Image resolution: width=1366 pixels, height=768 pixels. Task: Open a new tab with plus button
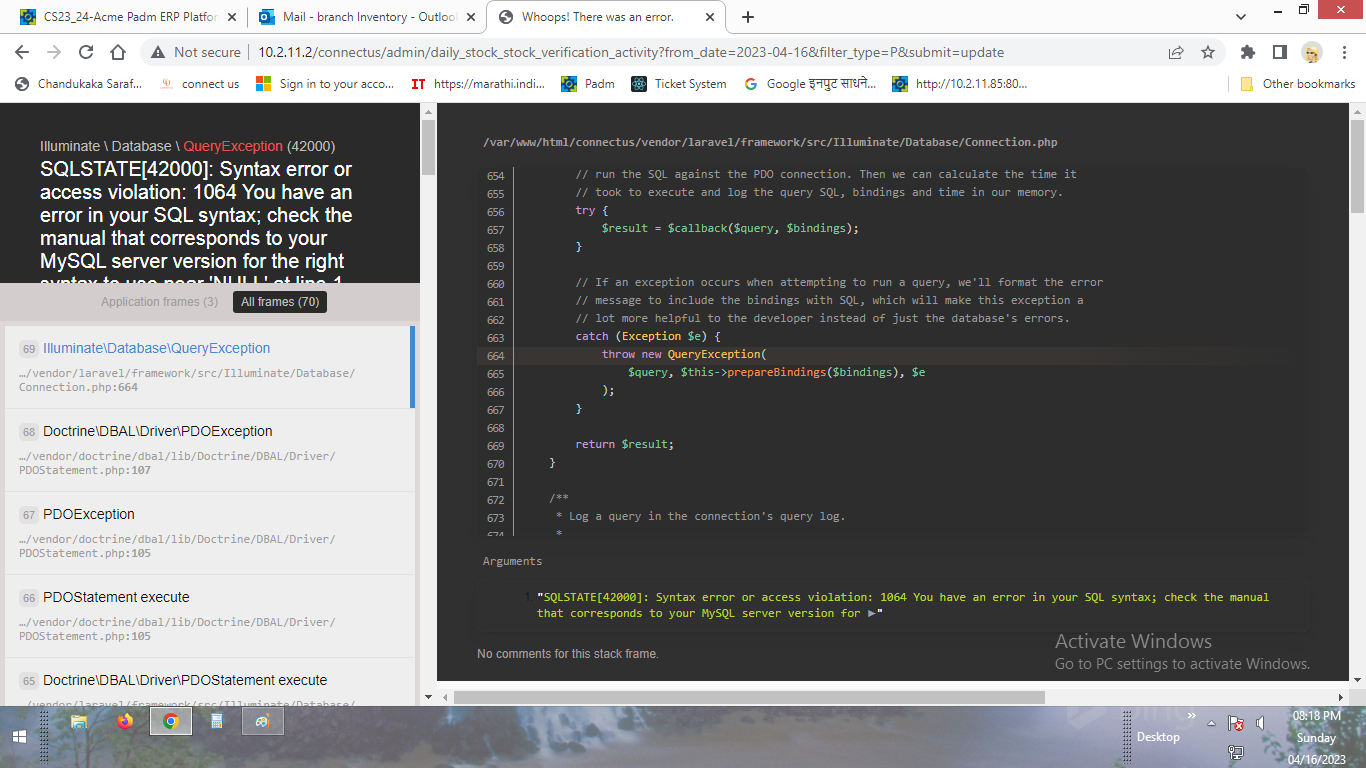tap(748, 17)
